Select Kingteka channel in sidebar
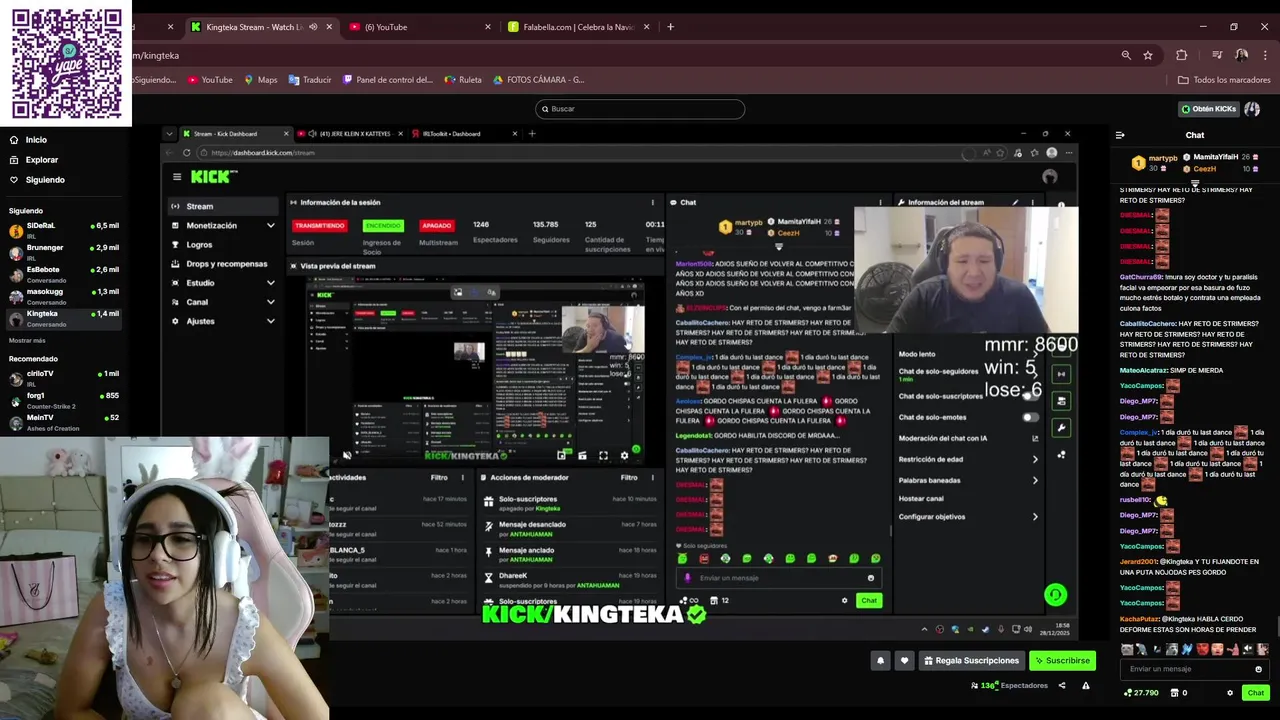Viewport: 1280px width, 720px height. click(64, 317)
